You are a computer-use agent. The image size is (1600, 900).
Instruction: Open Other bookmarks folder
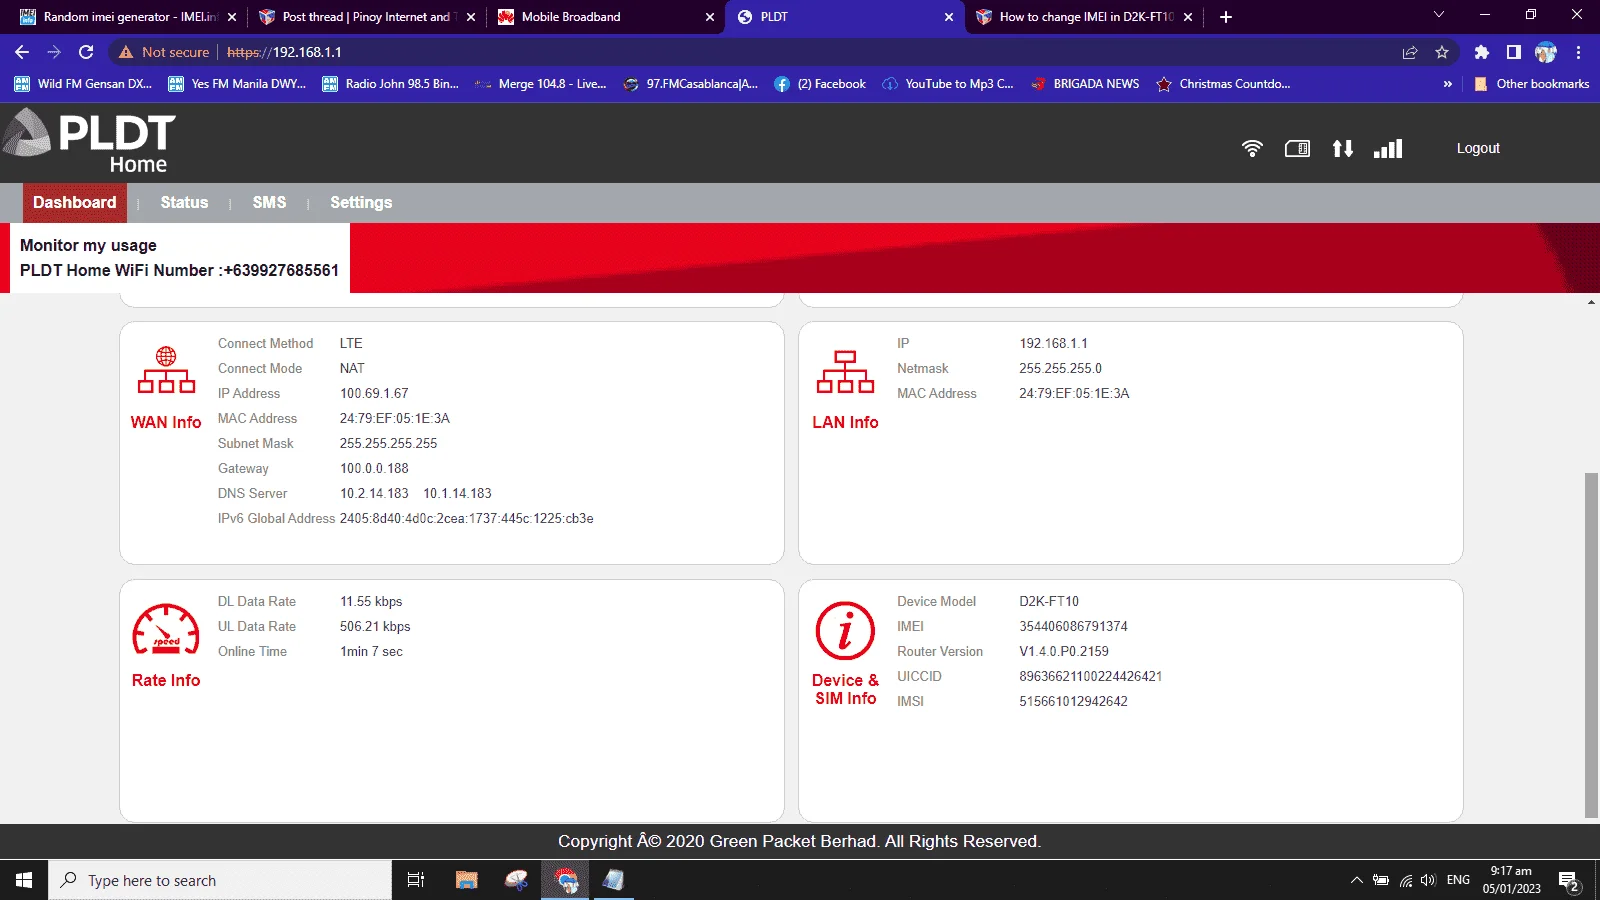[x=1531, y=84]
